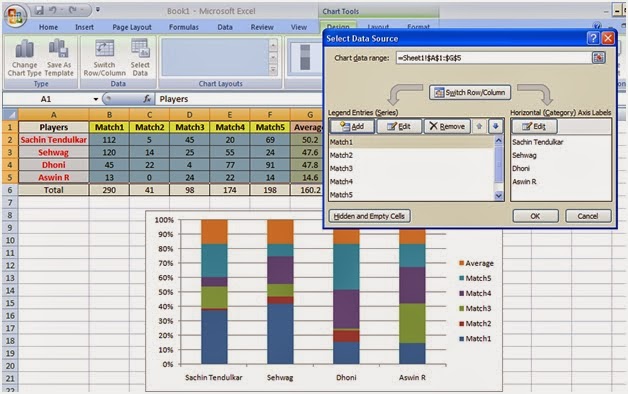The width and height of the screenshot is (628, 394).
Task: Click Total cell in row 6
Action: tap(54, 190)
